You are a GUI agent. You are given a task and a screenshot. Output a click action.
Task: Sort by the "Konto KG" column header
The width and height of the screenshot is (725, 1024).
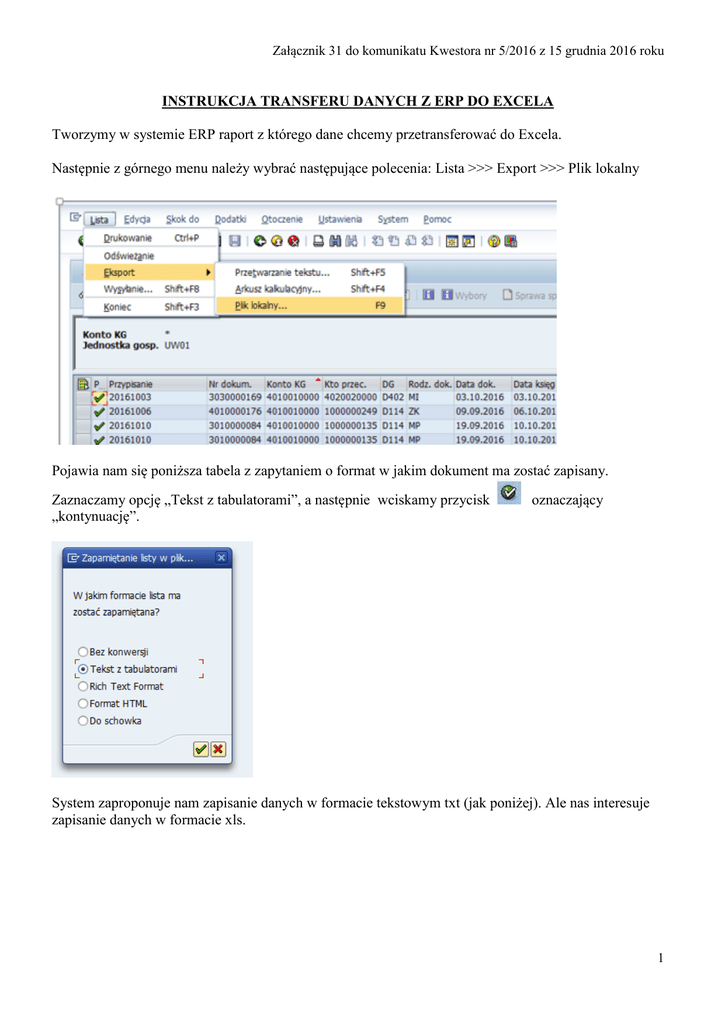click(x=285, y=383)
